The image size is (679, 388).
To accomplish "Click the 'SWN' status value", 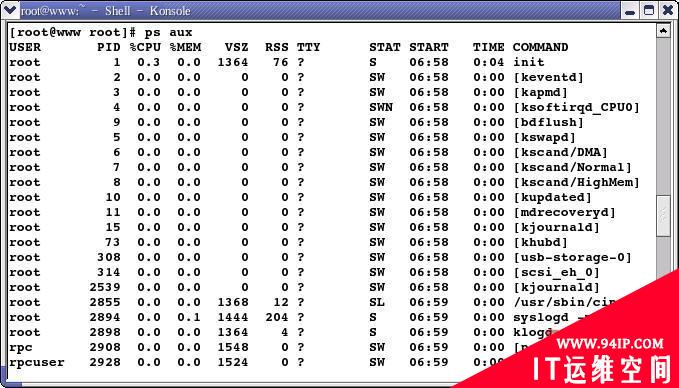I will pos(381,107).
